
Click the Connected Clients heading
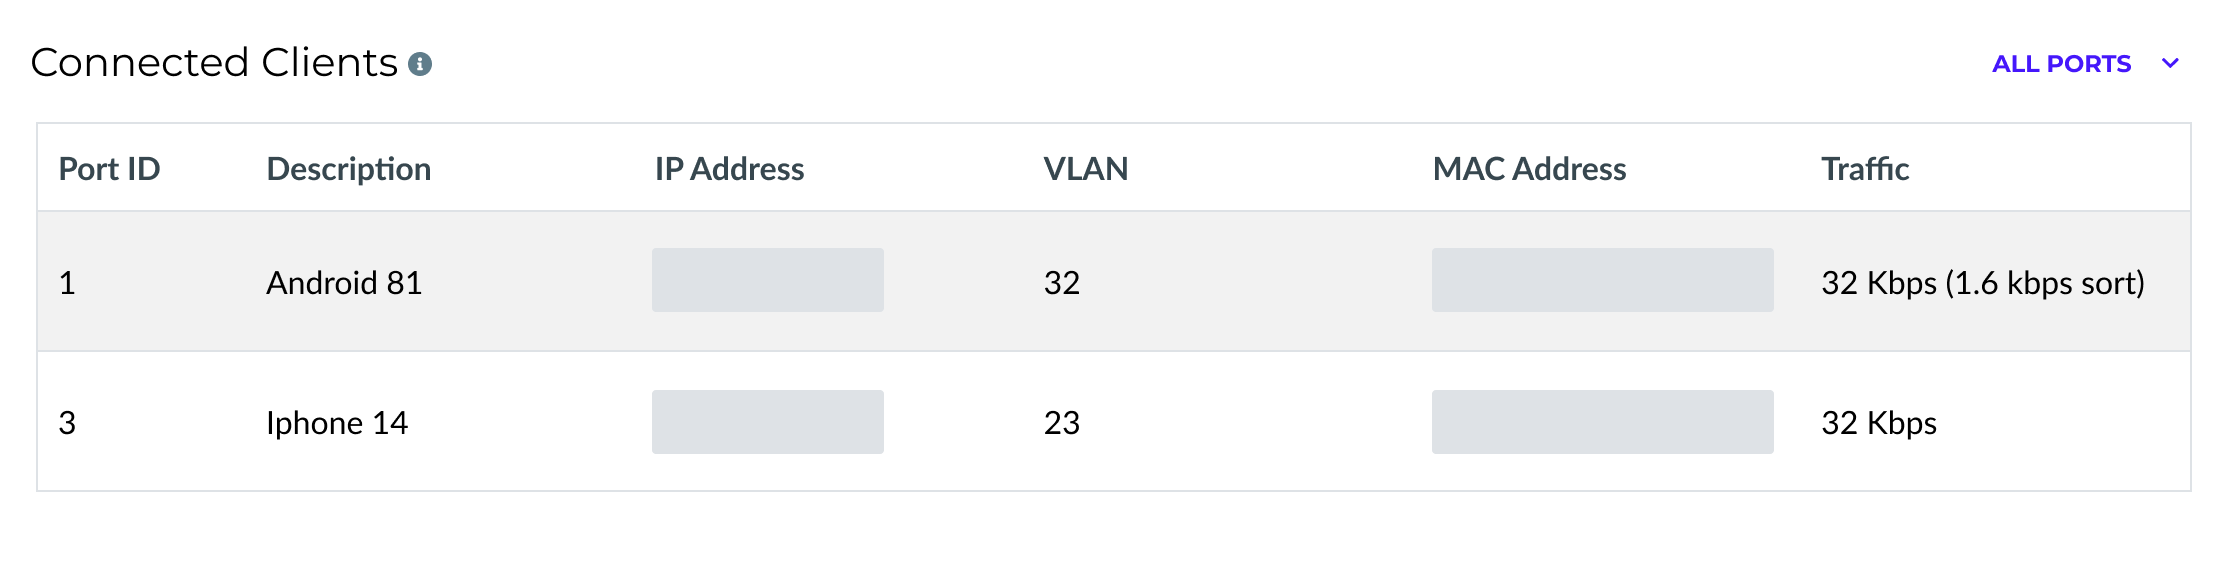coord(215,62)
